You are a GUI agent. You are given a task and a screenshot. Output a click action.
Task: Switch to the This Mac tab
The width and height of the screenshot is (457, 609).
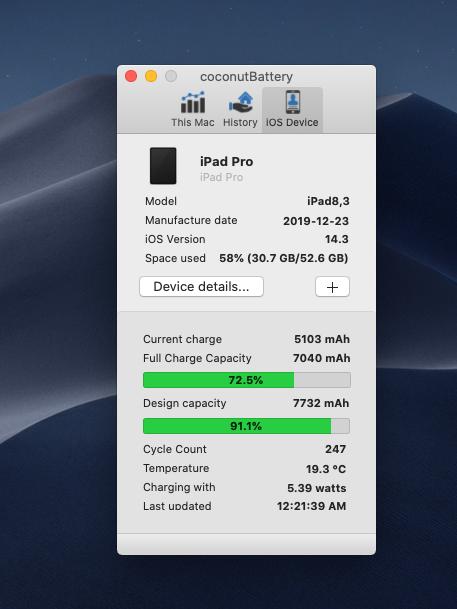pyautogui.click(x=193, y=110)
